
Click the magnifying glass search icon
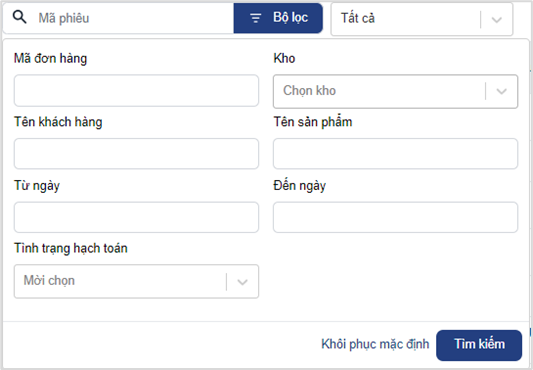(20, 17)
